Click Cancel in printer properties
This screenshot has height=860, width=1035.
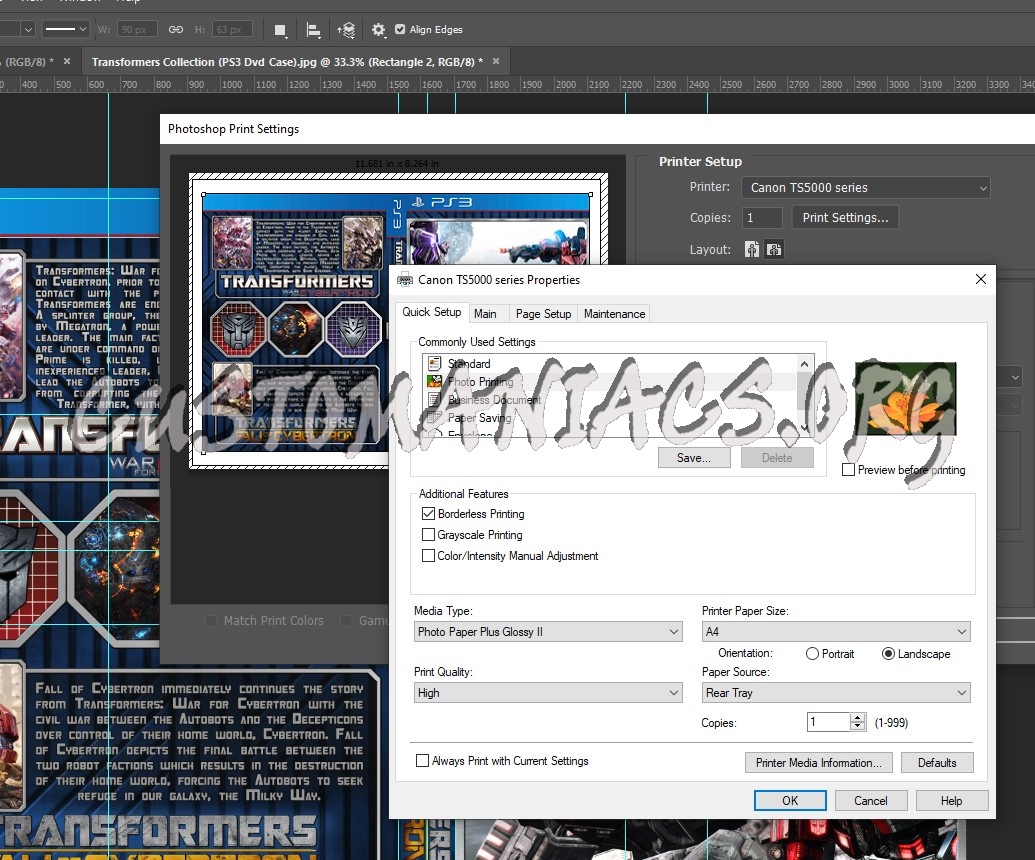pyautogui.click(x=871, y=801)
